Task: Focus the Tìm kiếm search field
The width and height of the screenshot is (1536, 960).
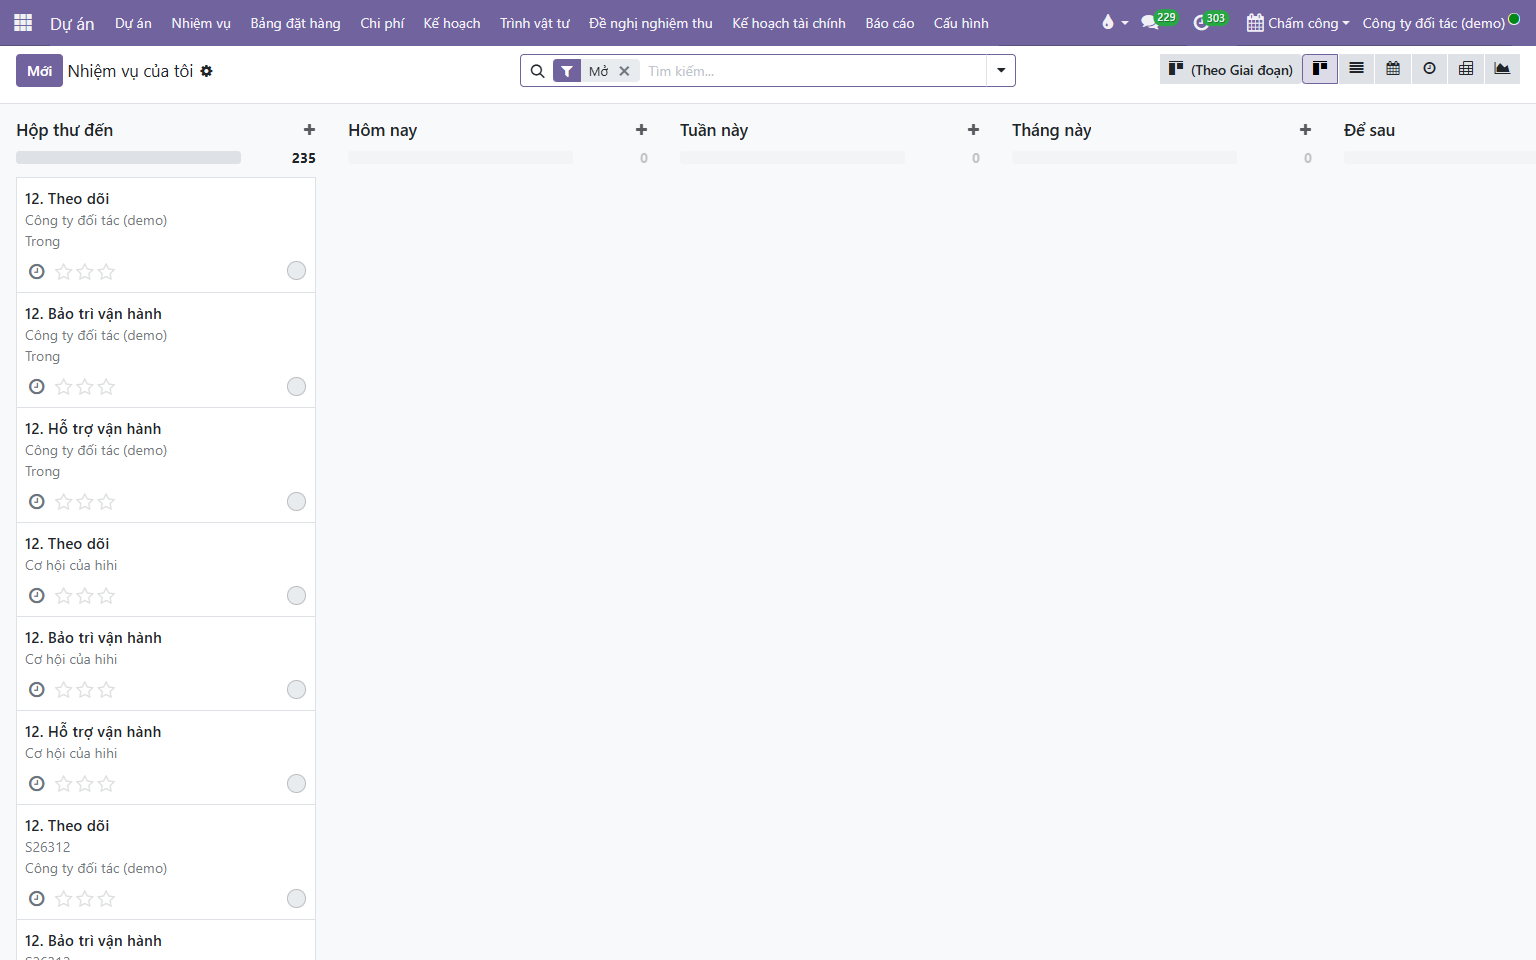Action: click(814, 71)
